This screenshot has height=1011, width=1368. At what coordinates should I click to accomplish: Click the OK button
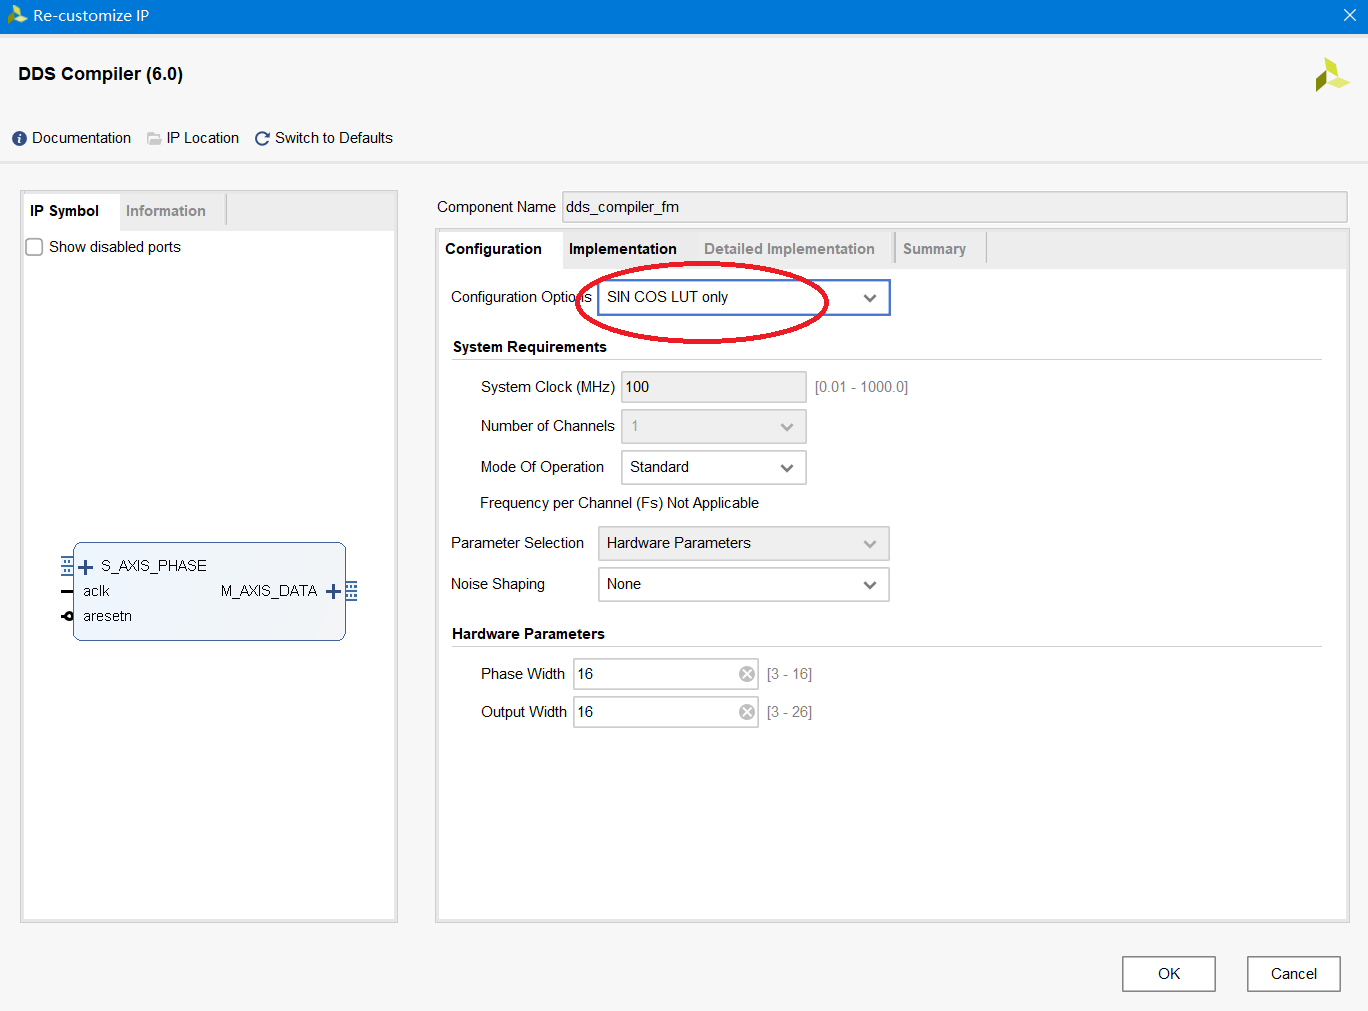pyautogui.click(x=1169, y=974)
